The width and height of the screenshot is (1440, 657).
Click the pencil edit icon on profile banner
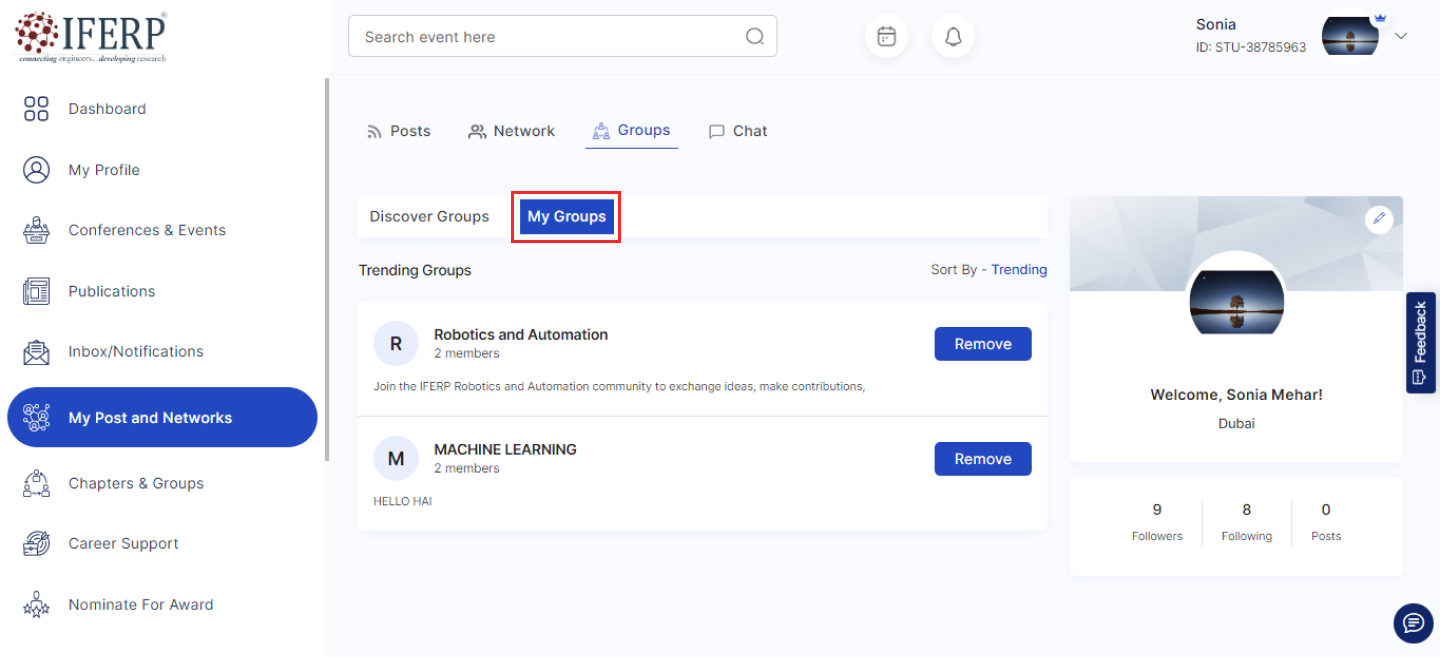[x=1379, y=218]
